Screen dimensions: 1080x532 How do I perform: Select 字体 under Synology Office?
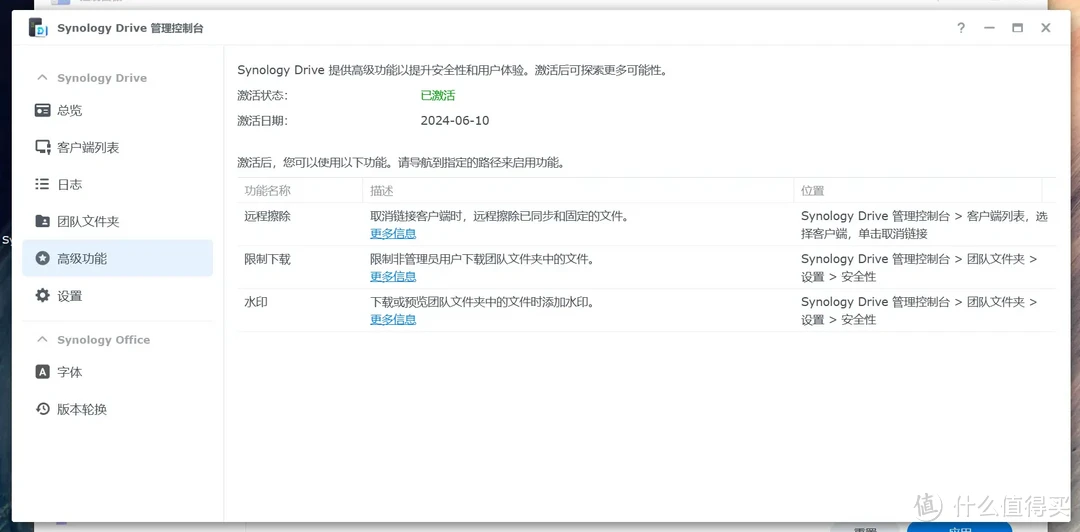pos(118,372)
